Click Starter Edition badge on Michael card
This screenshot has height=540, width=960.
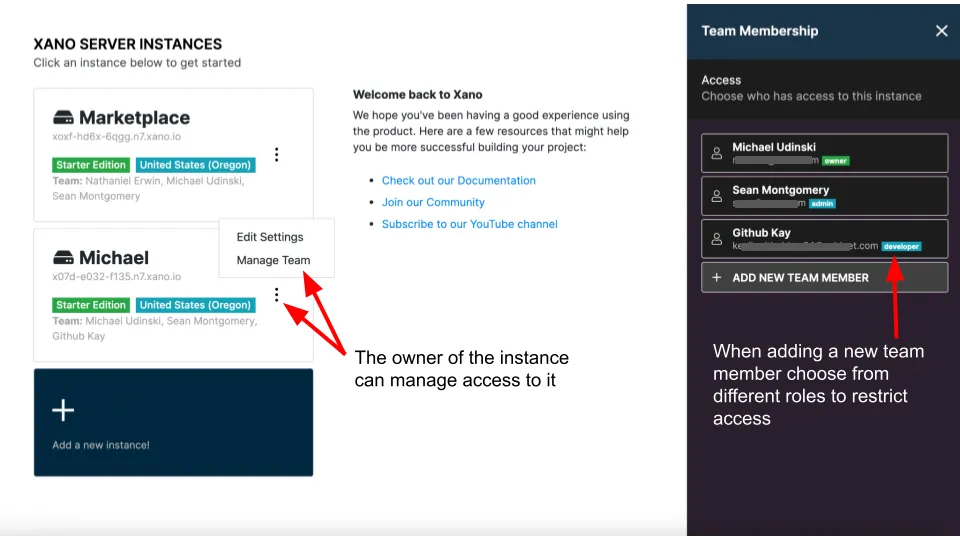point(91,305)
